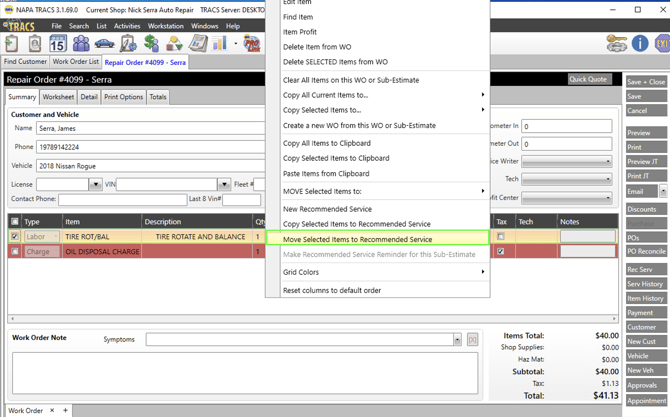
Task: Click the parts flow diagram toolbar icon
Action: [x=174, y=44]
